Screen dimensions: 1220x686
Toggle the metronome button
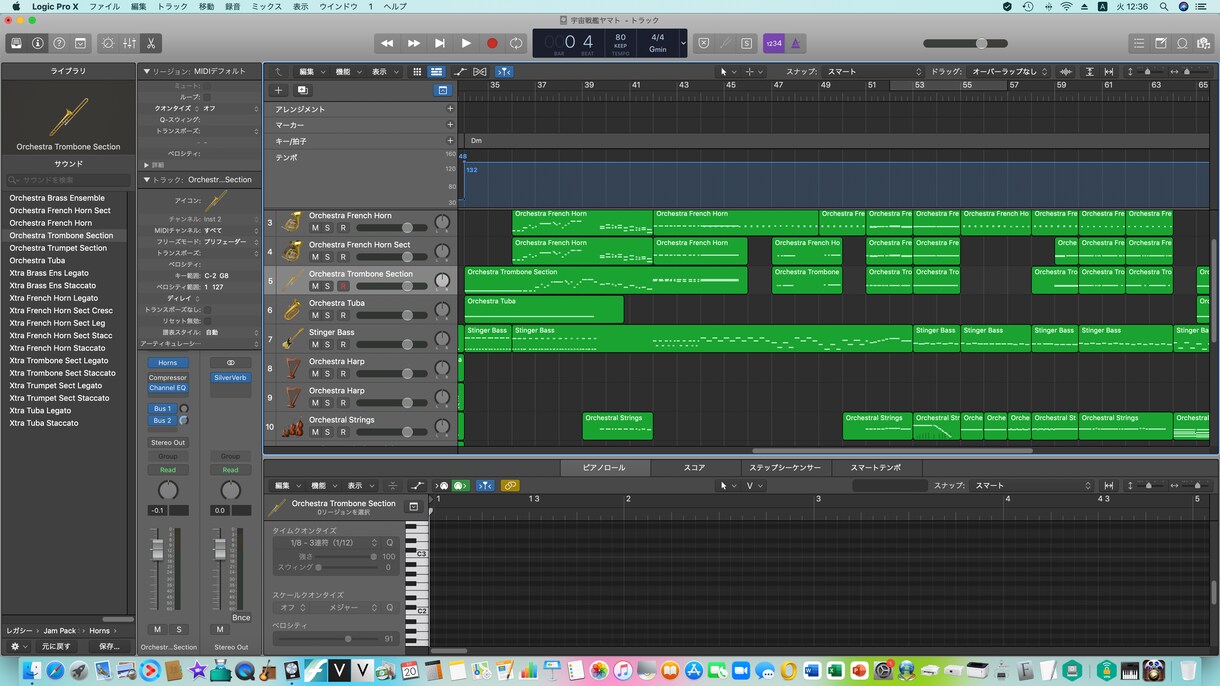coord(796,43)
